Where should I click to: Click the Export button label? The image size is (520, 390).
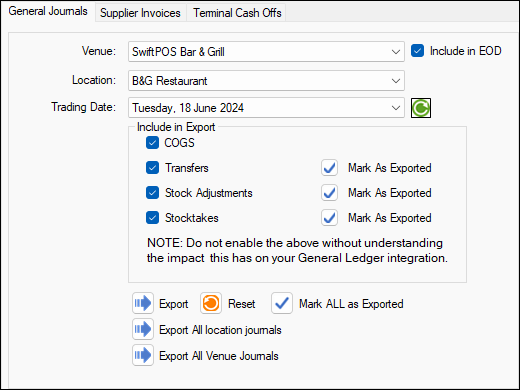point(173,304)
